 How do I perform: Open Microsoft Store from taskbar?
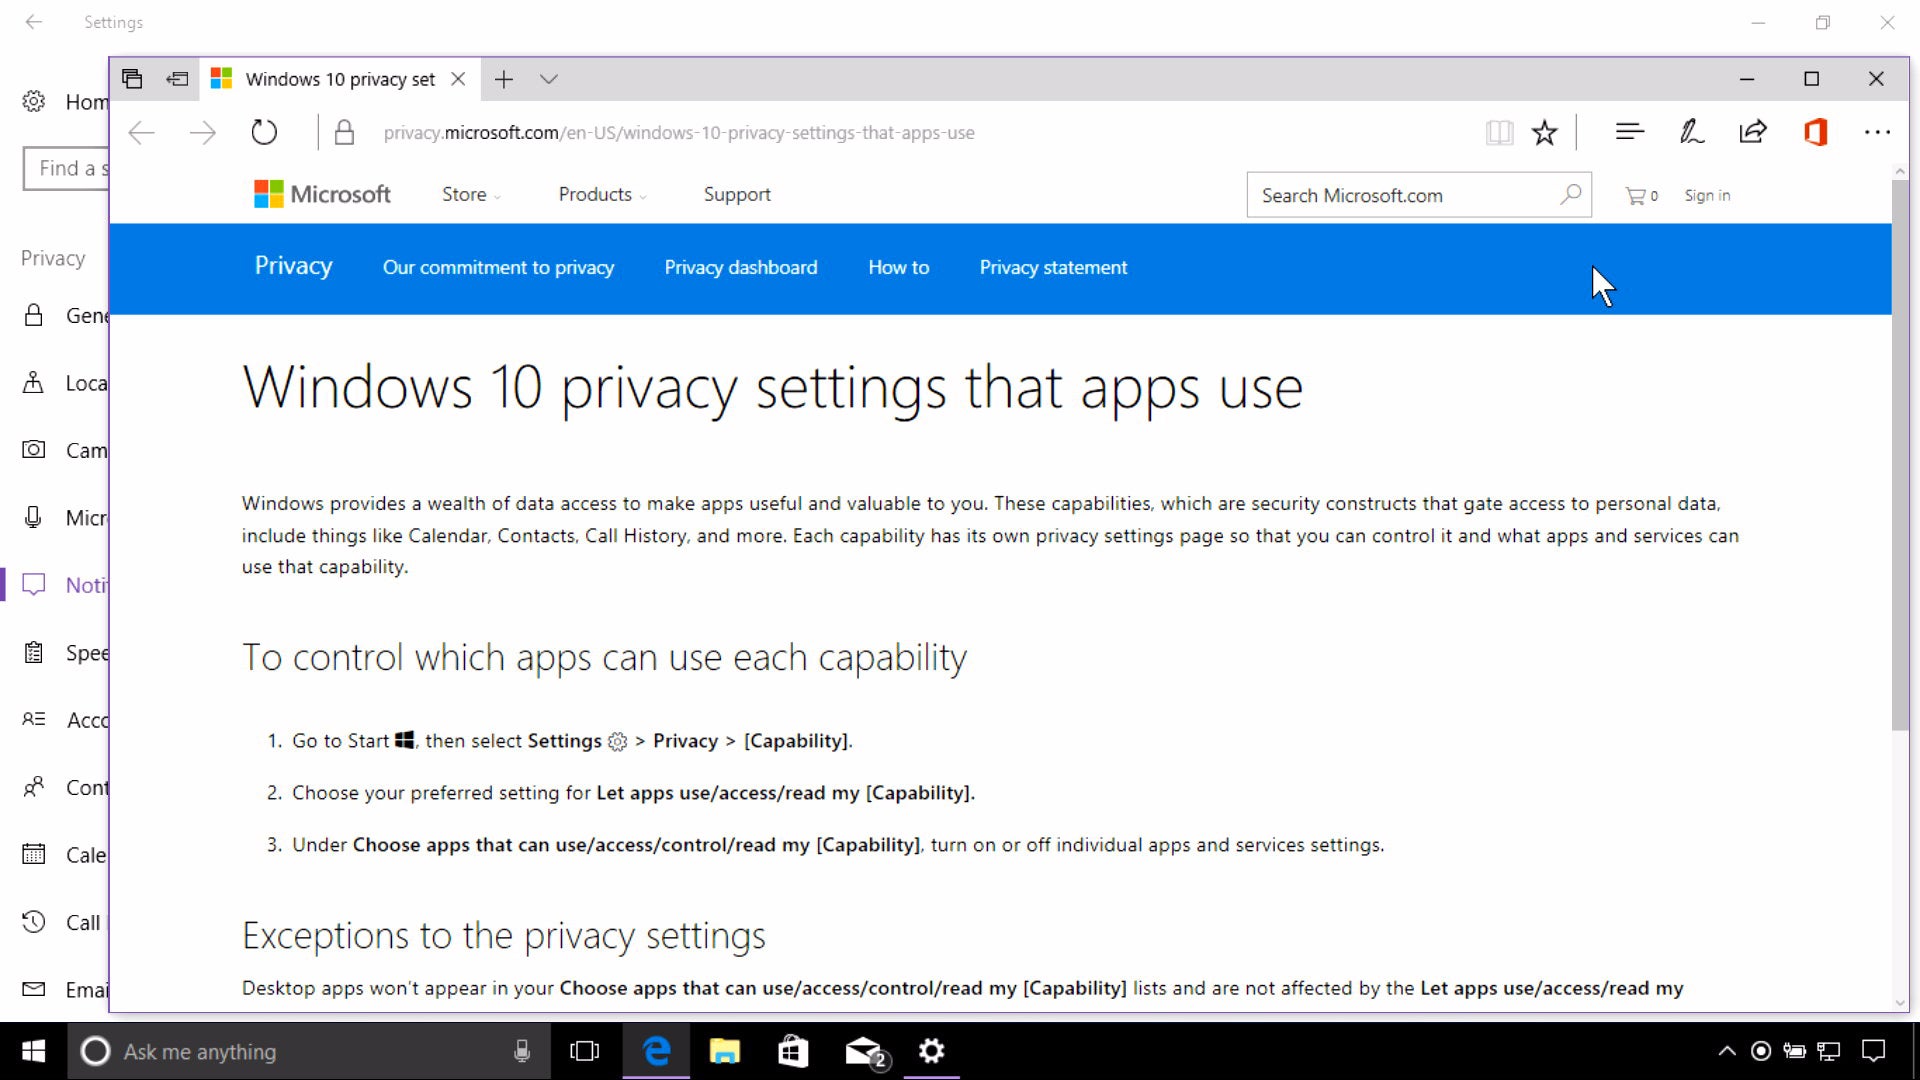click(792, 1051)
